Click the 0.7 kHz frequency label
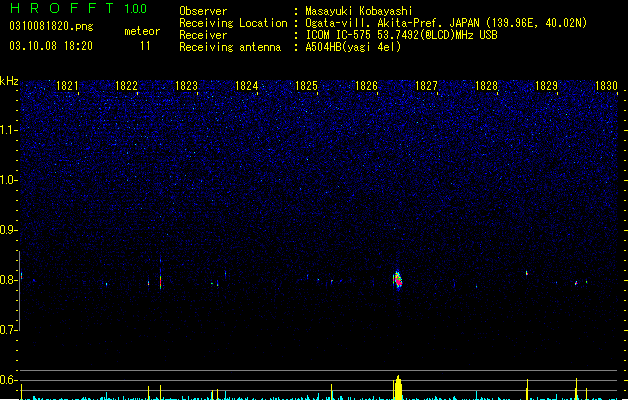 8,330
